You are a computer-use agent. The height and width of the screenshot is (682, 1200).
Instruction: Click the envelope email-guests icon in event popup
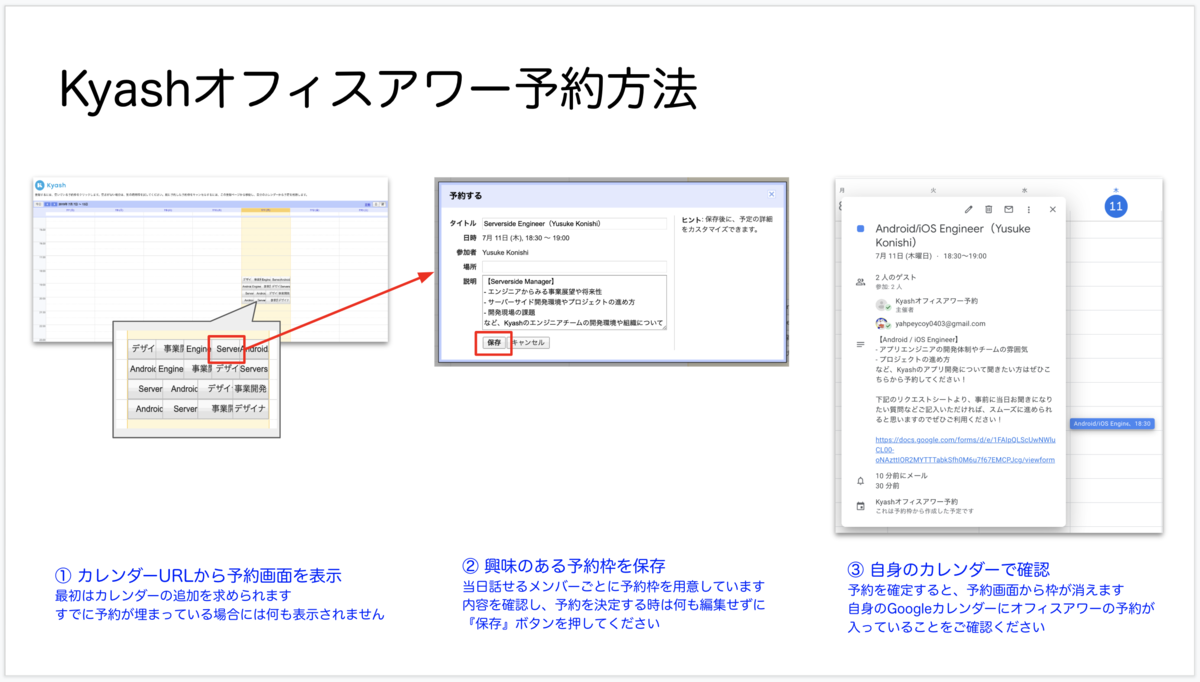(1009, 209)
